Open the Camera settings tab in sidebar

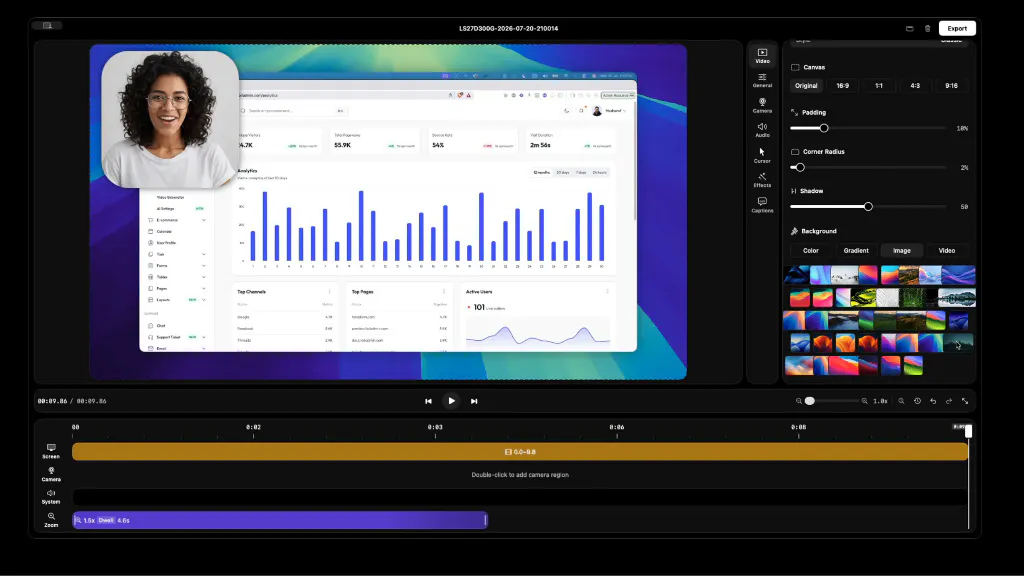pyautogui.click(x=762, y=105)
